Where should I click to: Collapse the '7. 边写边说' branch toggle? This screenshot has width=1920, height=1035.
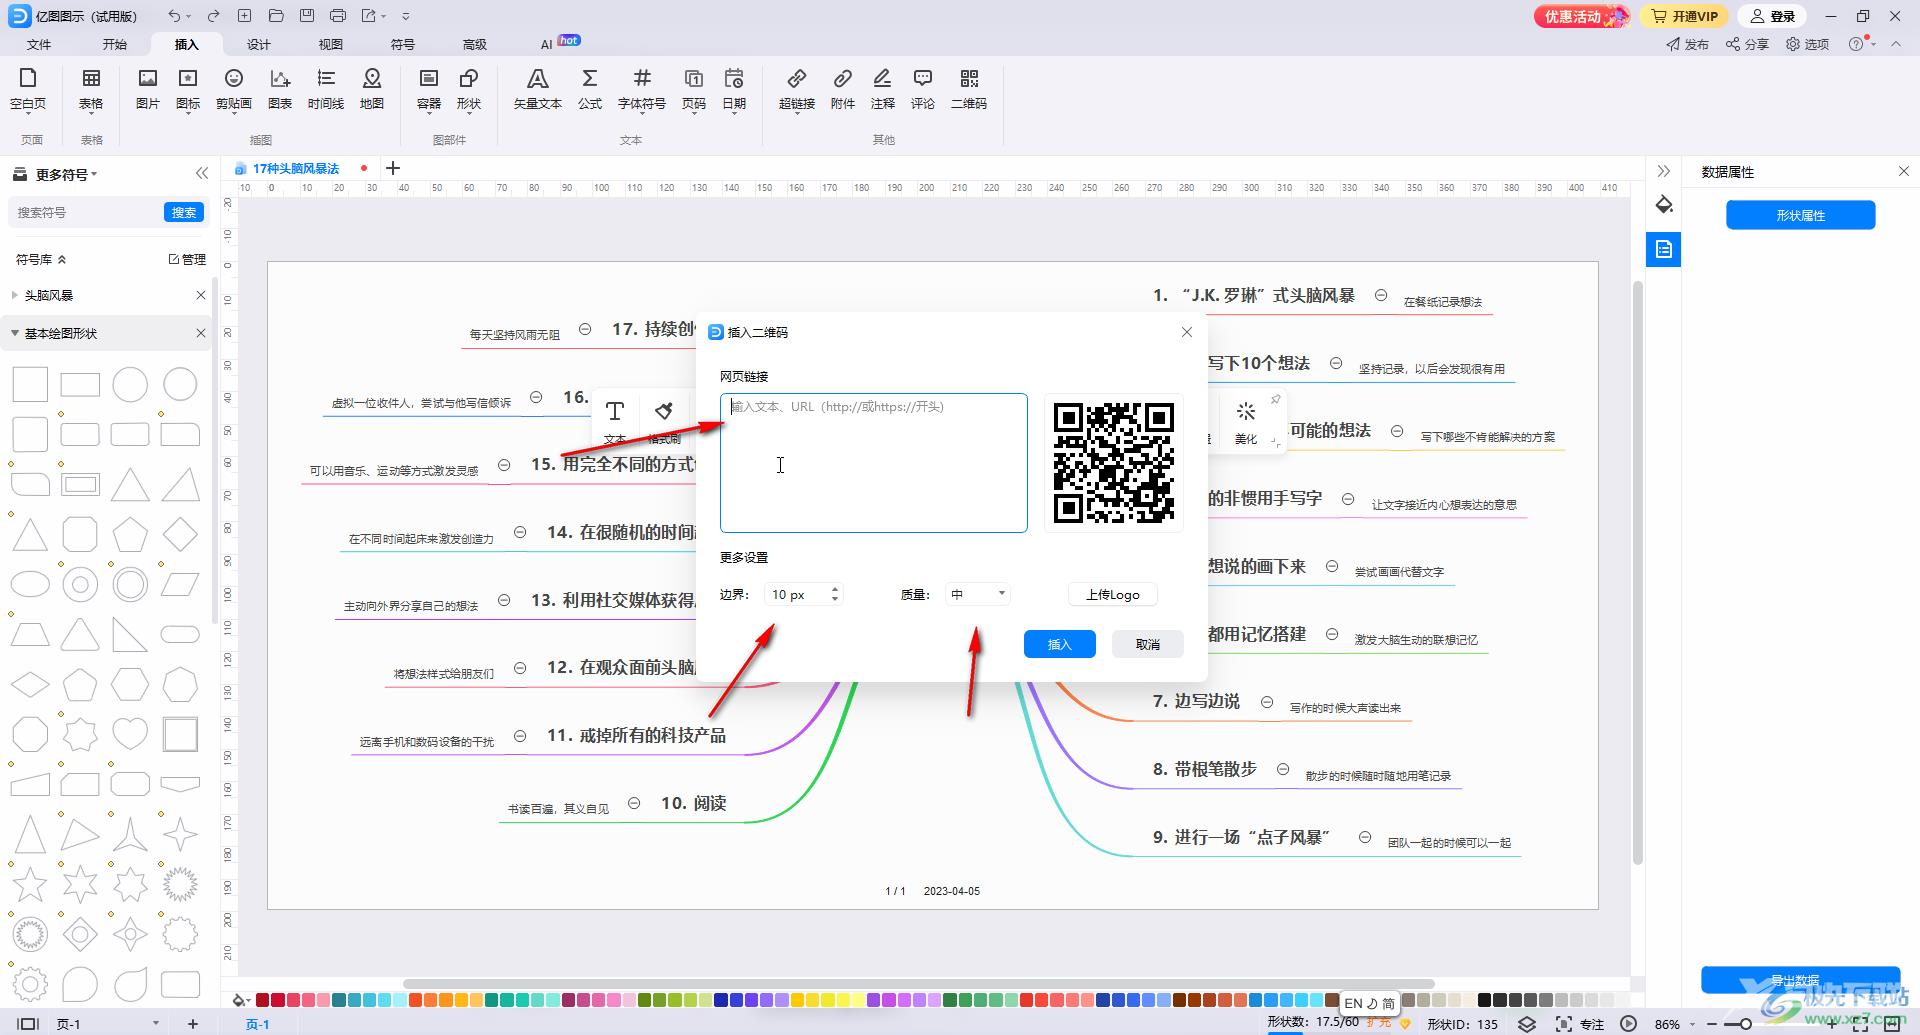[1267, 702]
